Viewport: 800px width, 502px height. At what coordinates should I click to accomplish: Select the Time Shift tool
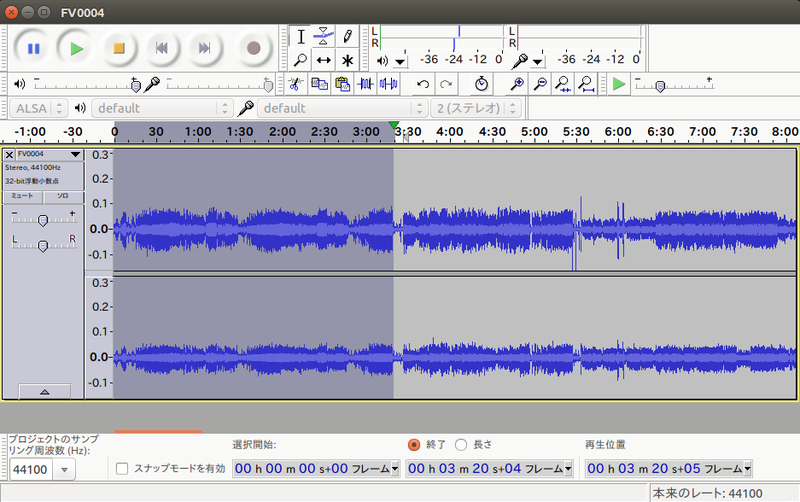323,60
